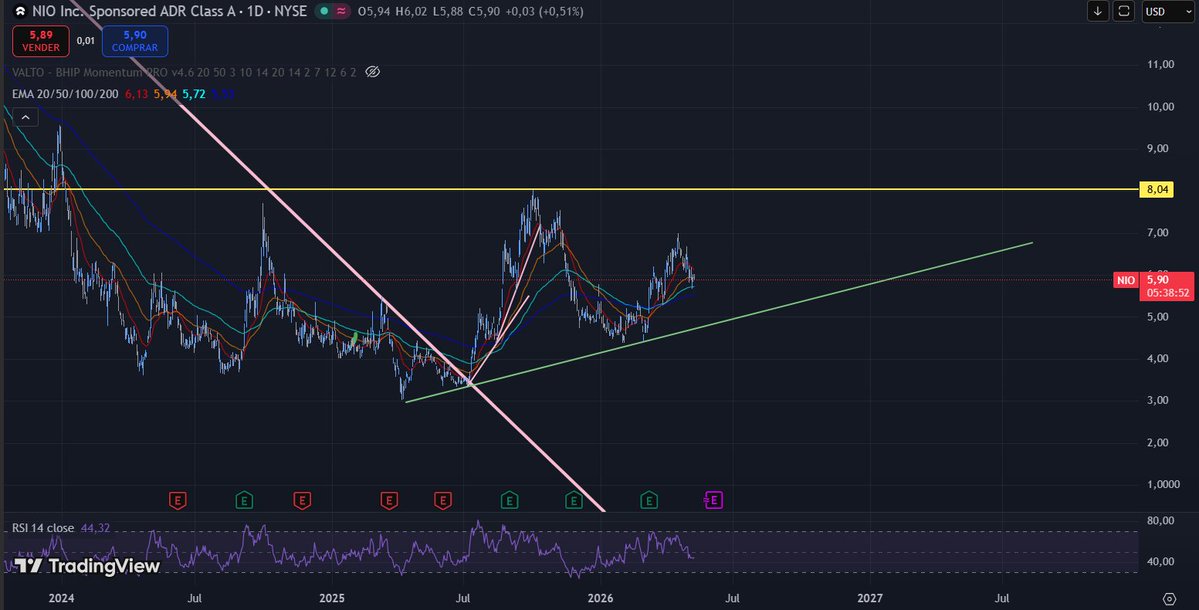Viewport: 1199px width, 610px height.
Task: Click the RSI 80,00 axis label
Action: 1161,521
